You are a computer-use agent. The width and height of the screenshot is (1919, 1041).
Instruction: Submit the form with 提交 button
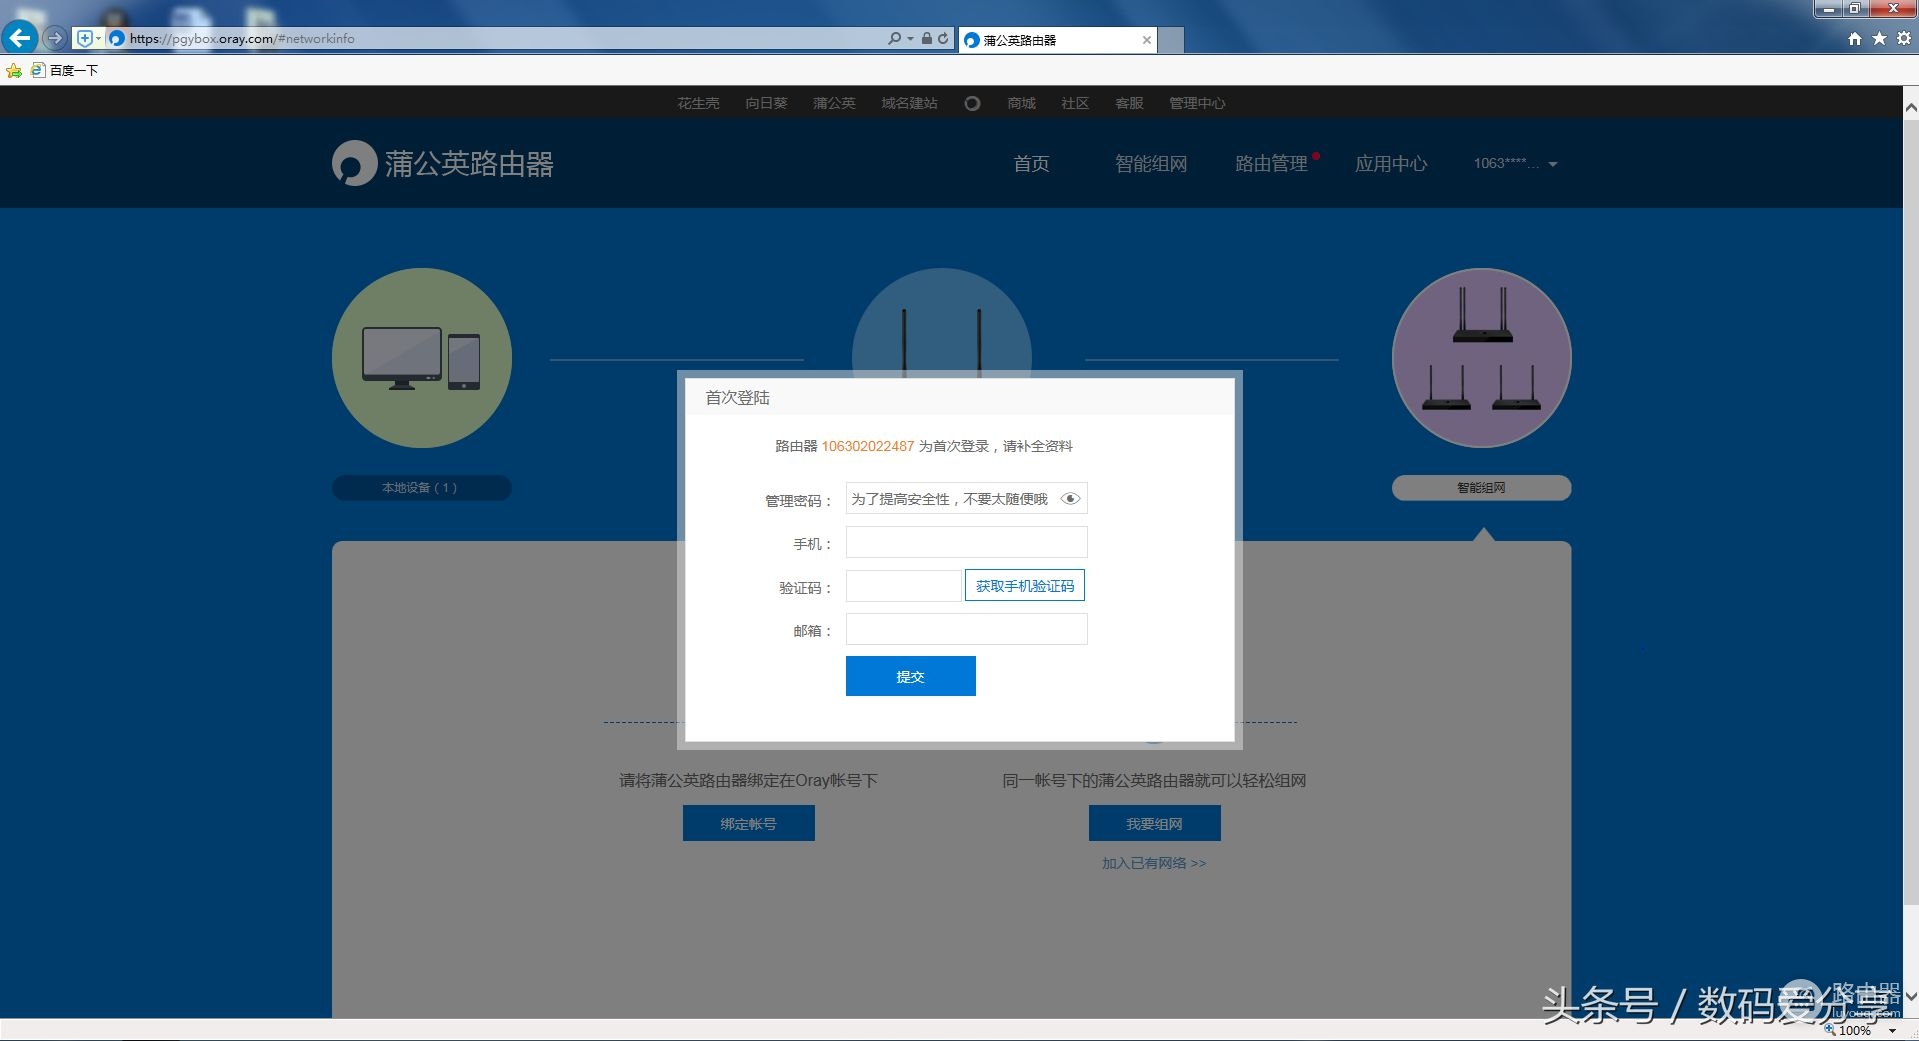click(x=910, y=676)
